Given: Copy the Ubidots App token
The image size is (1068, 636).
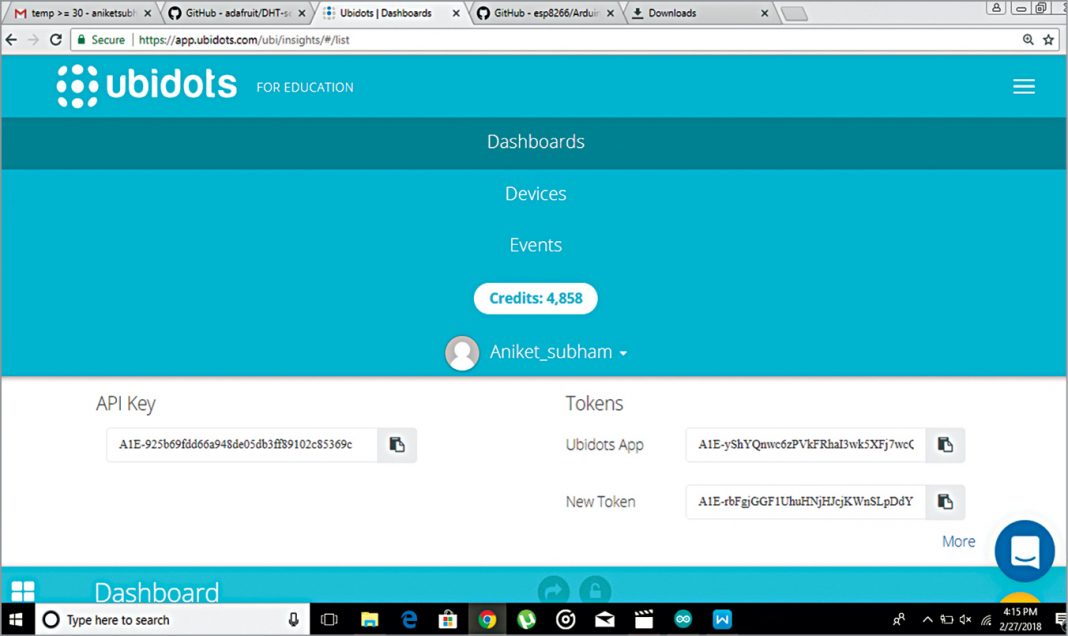Looking at the screenshot, I should pyautogui.click(x=945, y=445).
